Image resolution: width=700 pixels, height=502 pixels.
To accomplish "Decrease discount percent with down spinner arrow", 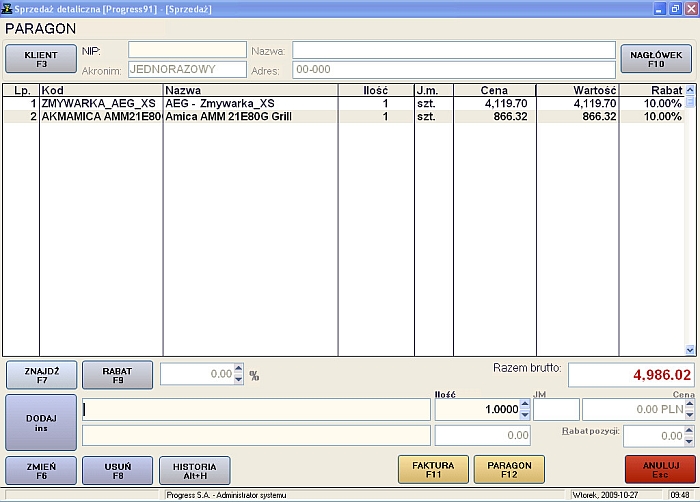I will [x=238, y=380].
